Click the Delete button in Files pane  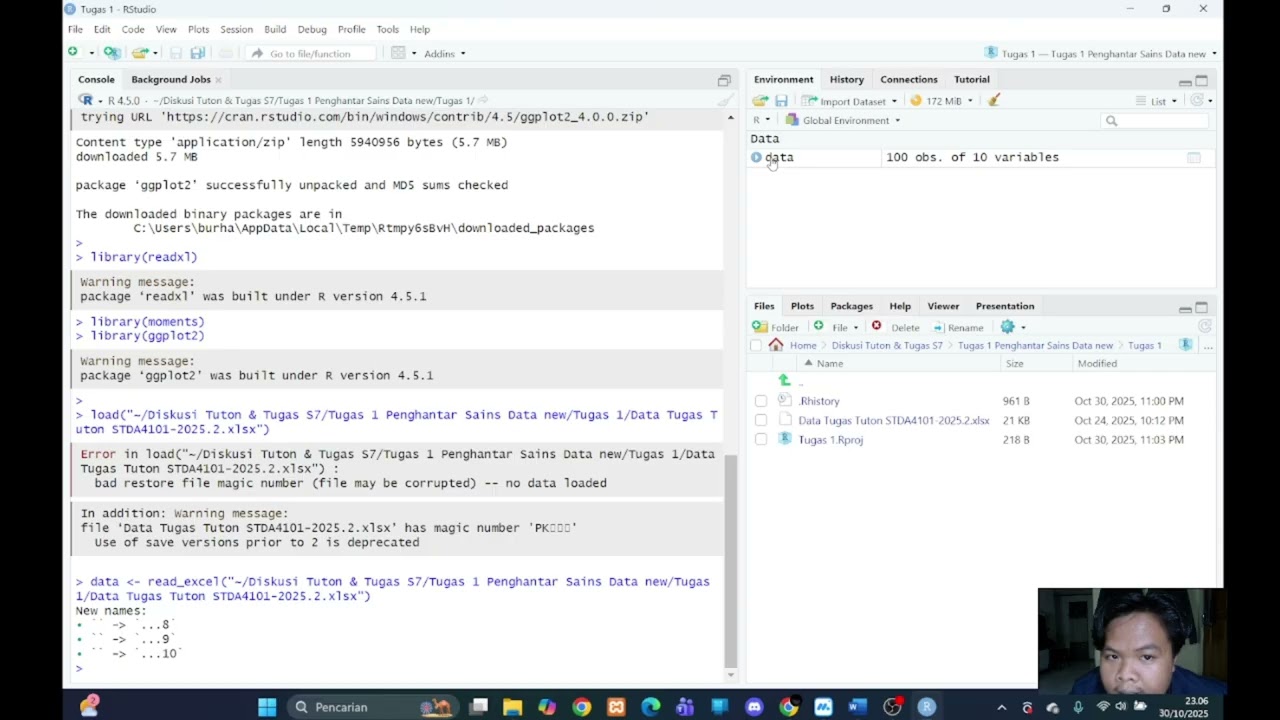pyautogui.click(x=894, y=327)
